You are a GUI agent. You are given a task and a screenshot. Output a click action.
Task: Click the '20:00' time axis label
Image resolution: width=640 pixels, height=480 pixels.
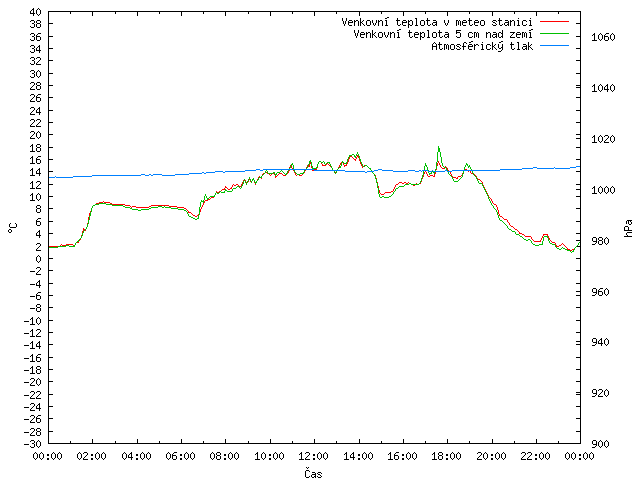[x=491, y=456]
